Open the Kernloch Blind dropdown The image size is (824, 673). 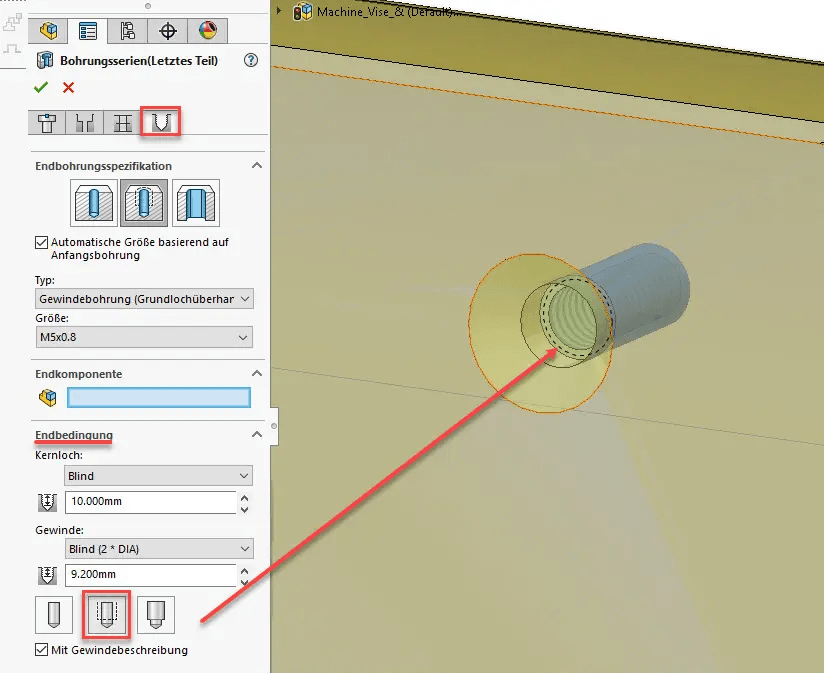coord(158,475)
